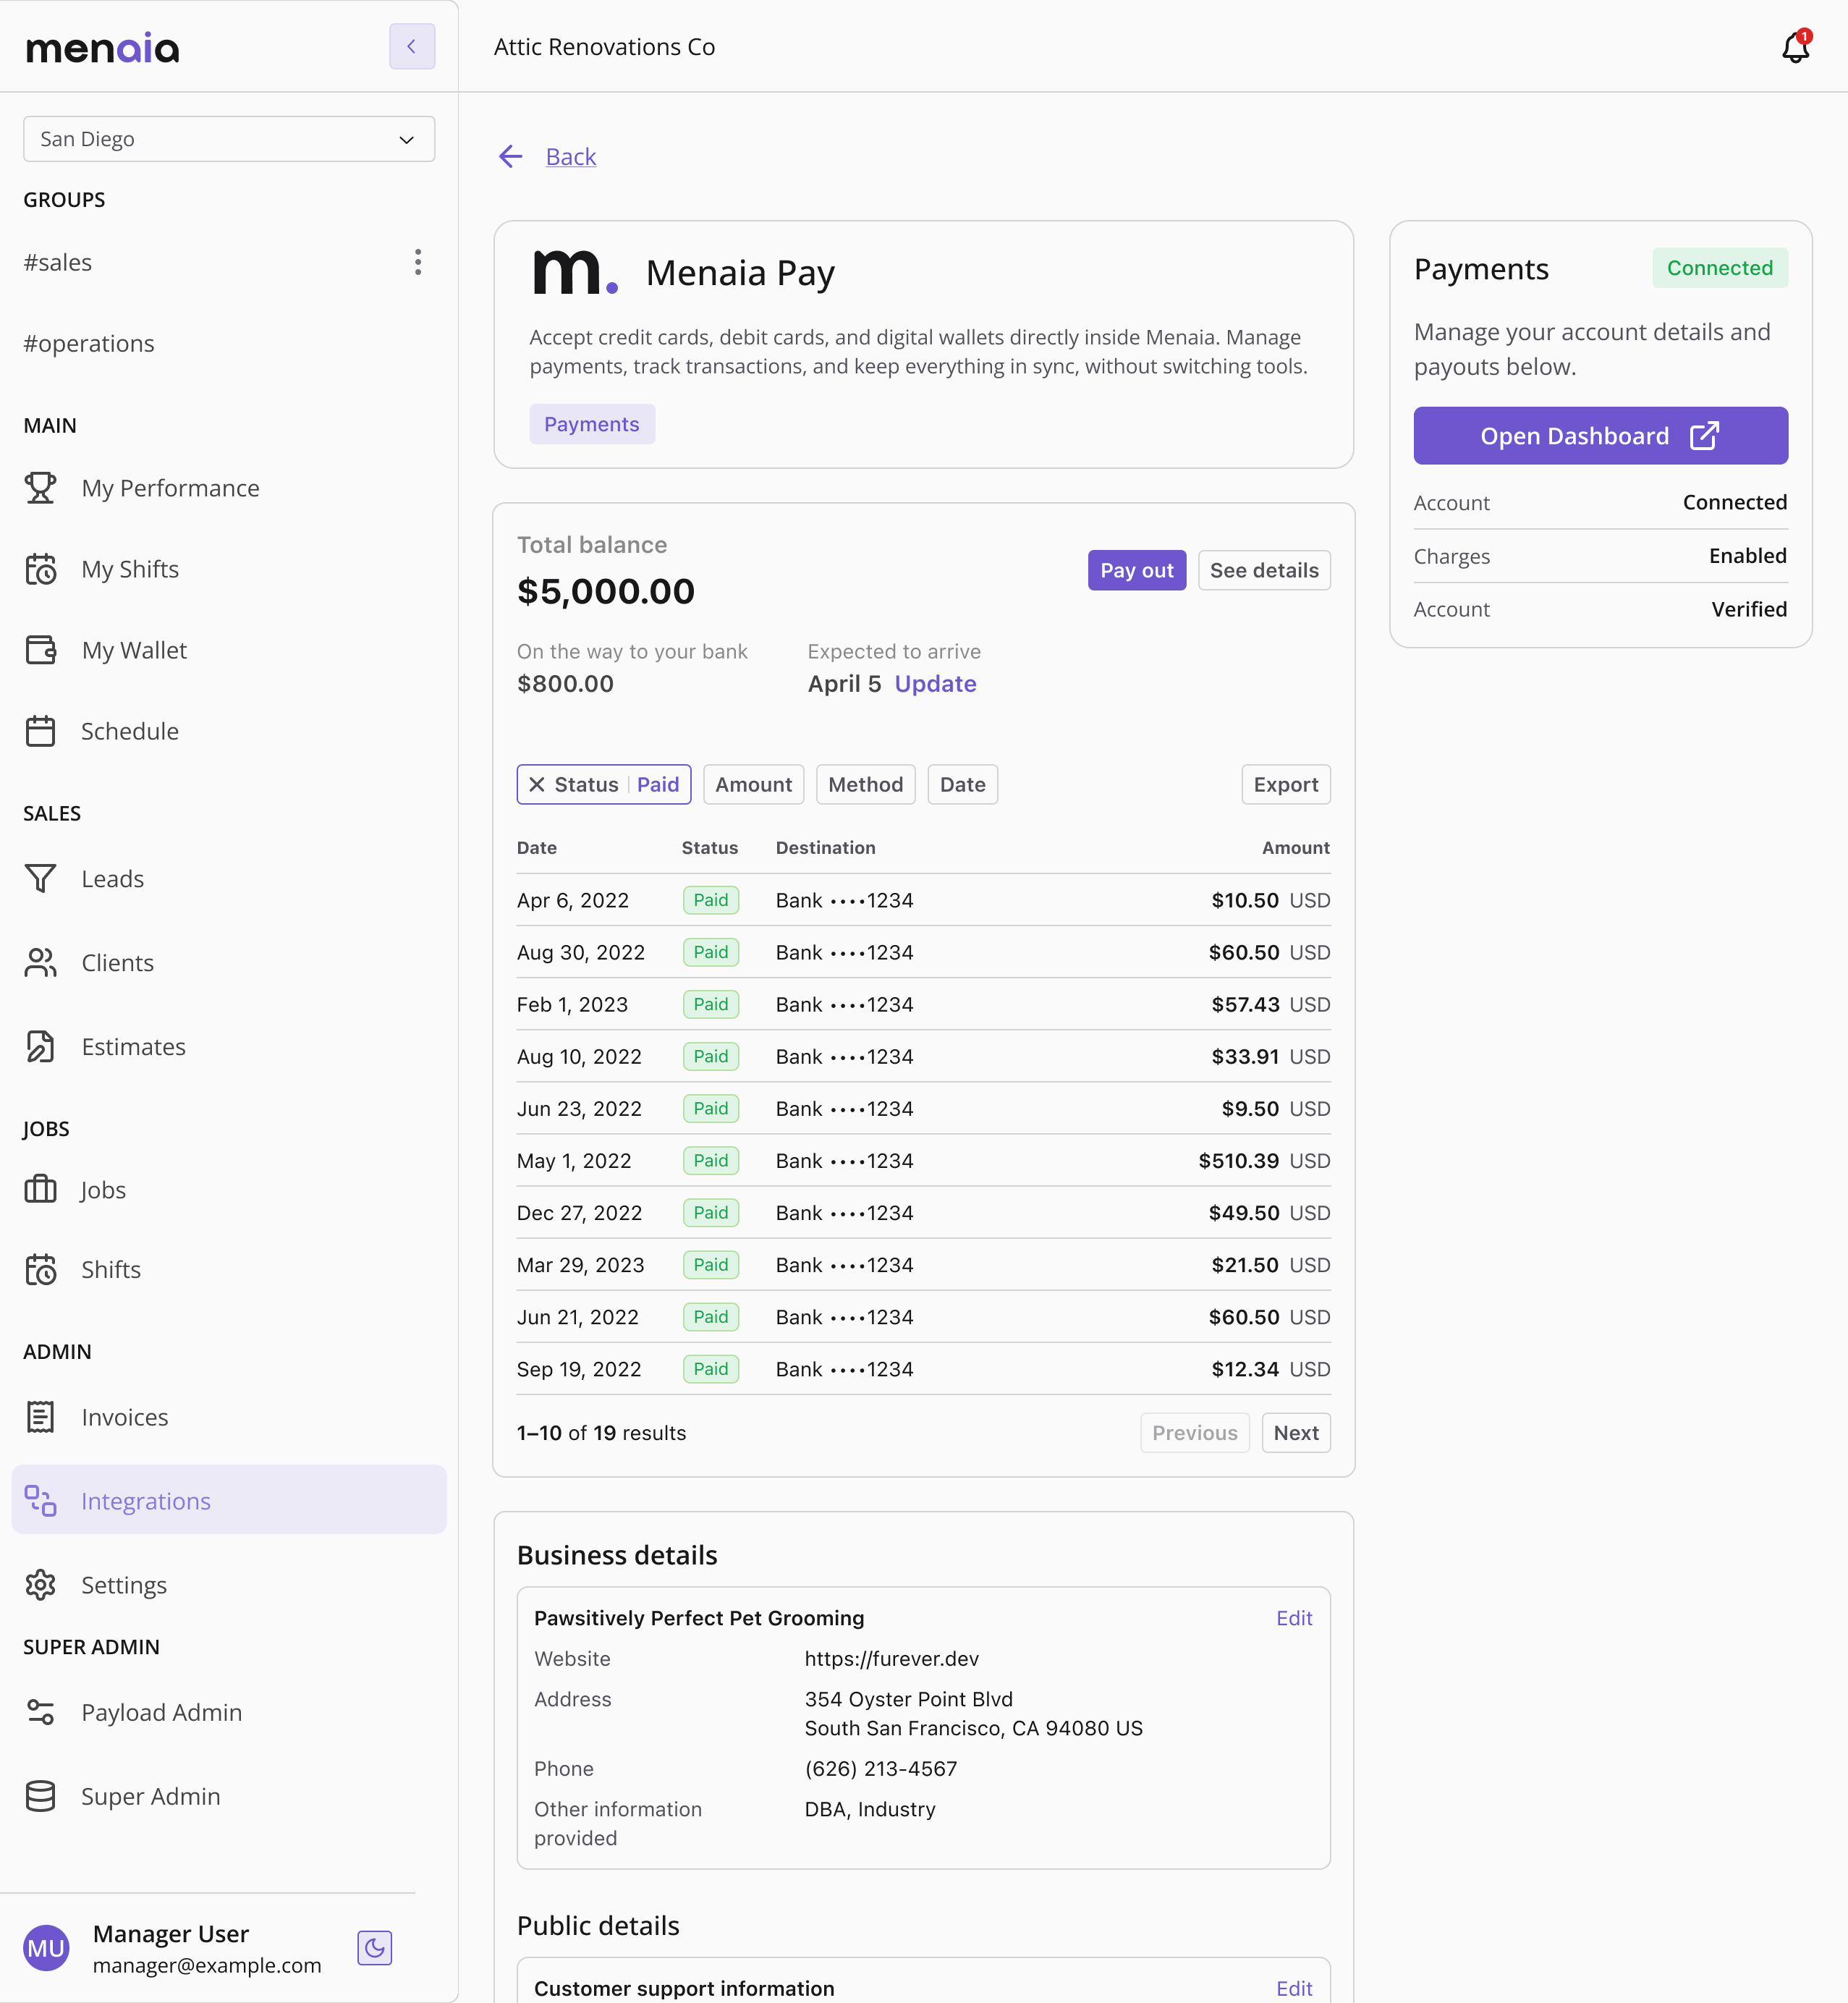1848x2003 pixels.
Task: Click the Settings gear icon
Action: 40,1584
